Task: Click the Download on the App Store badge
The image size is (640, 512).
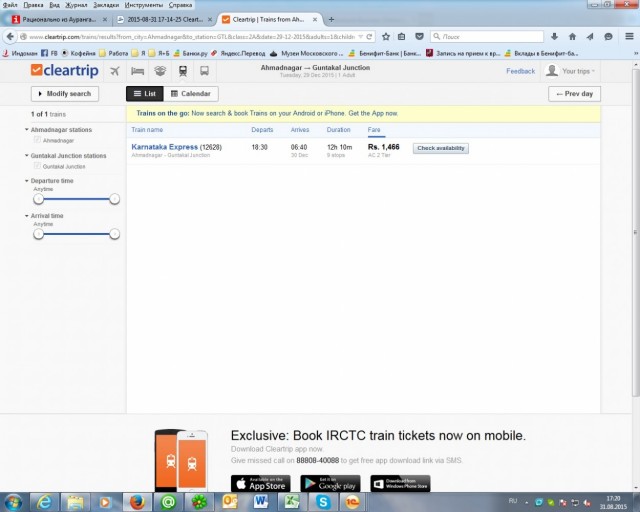Action: 260,484
